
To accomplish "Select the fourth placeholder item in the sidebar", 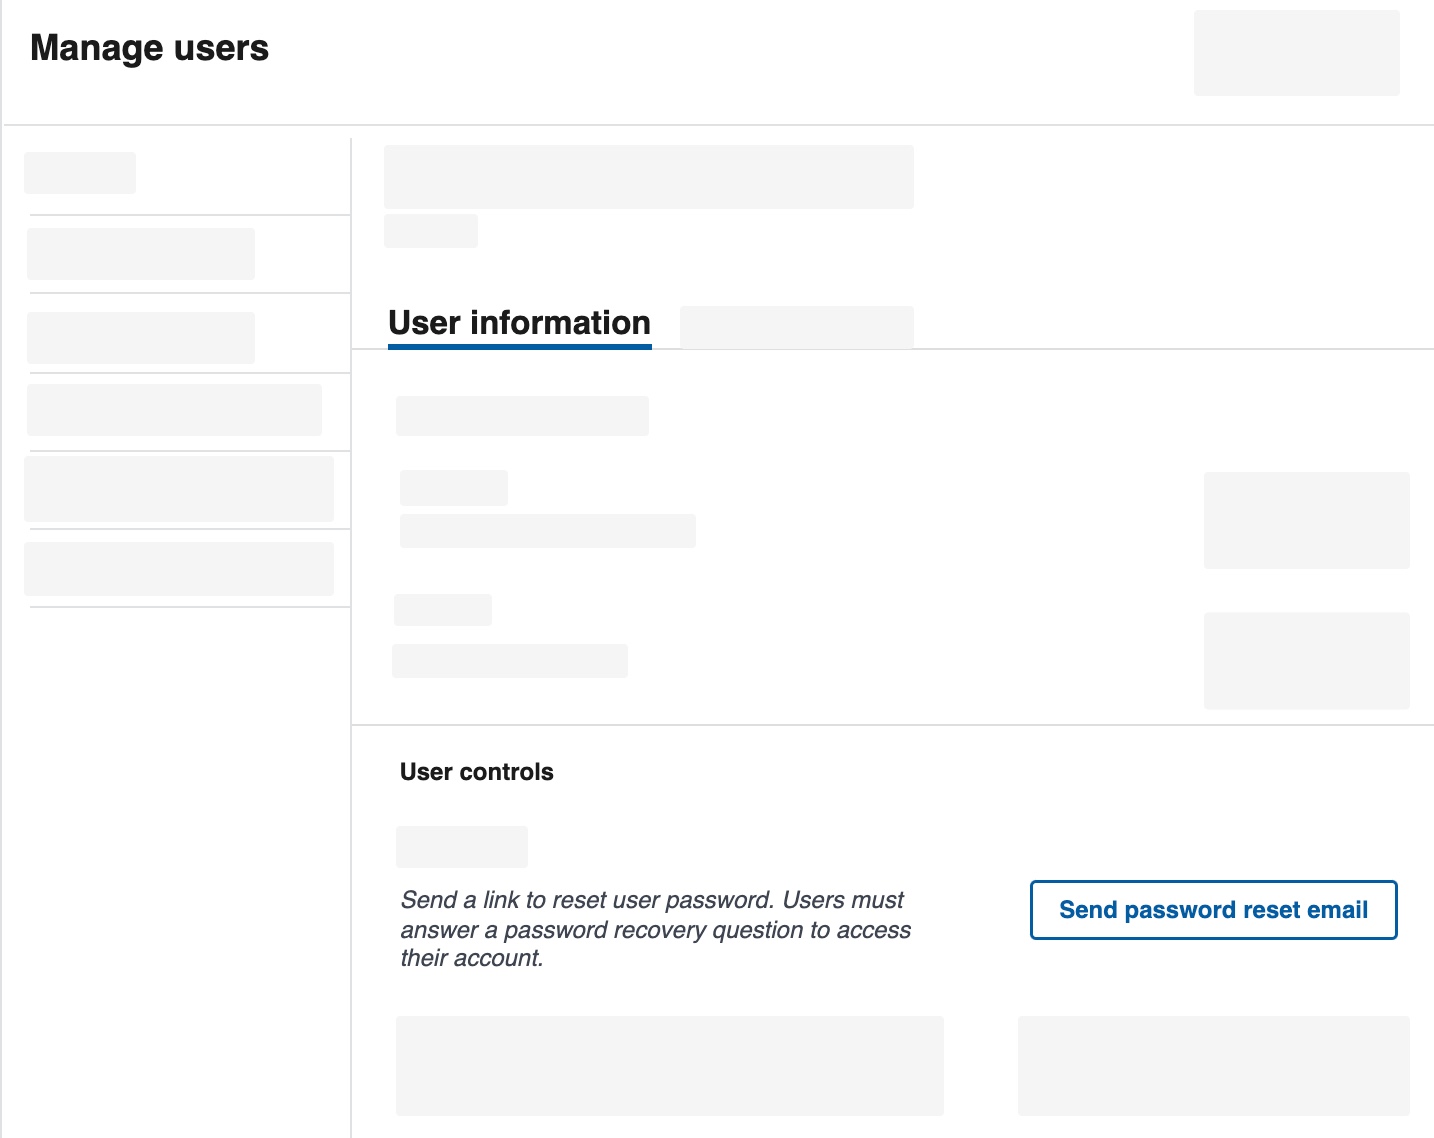I will coord(174,410).
